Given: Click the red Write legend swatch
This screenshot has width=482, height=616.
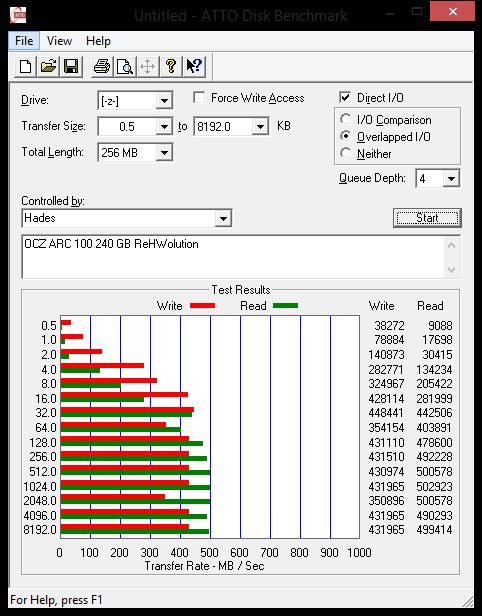Looking at the screenshot, I should pyautogui.click(x=202, y=306).
